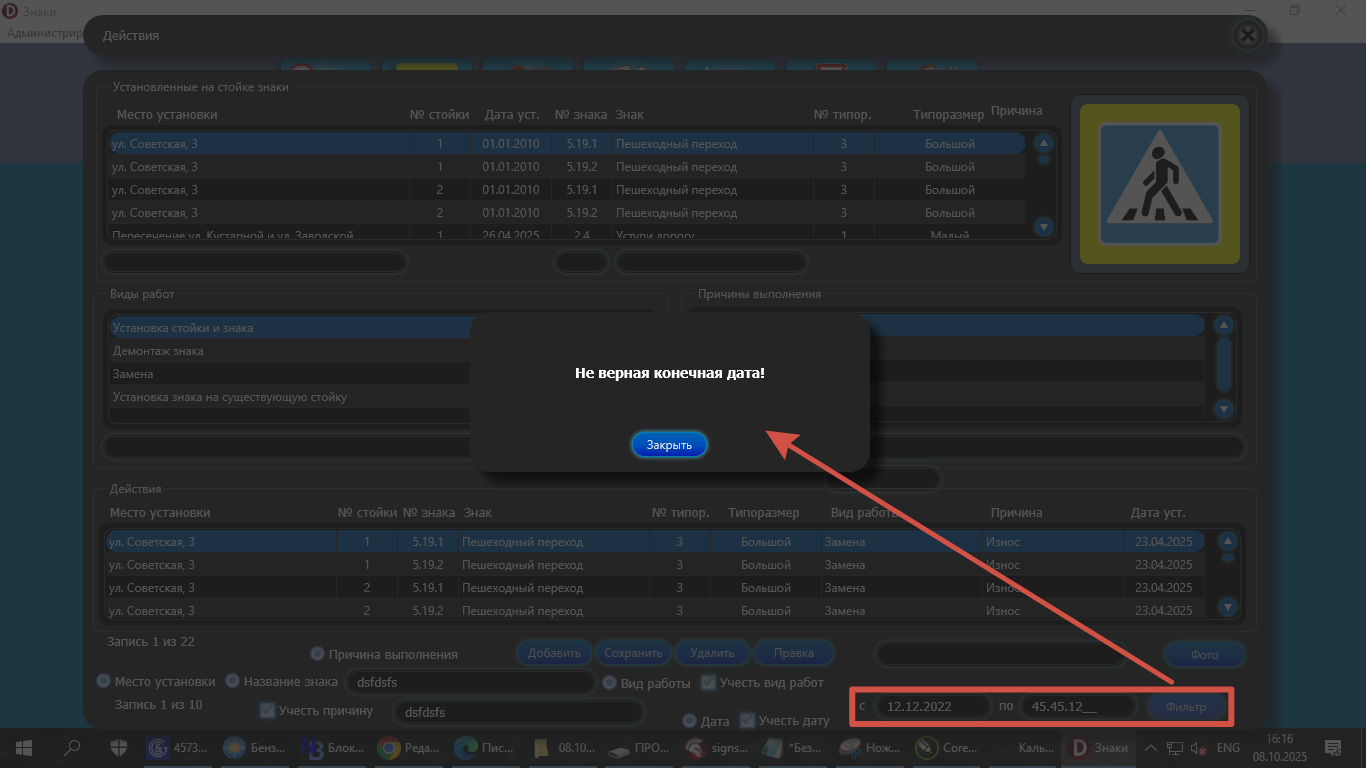Open the ENG input language switcher

[1228, 748]
